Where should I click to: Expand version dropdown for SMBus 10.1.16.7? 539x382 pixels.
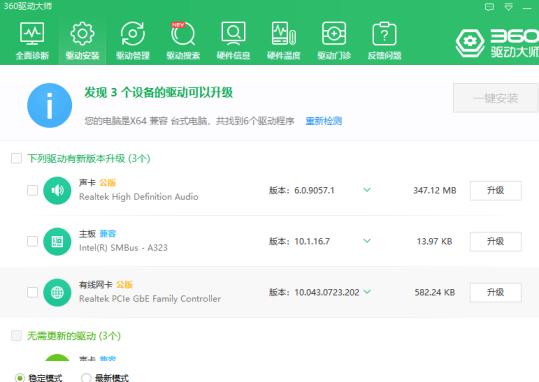(367, 241)
